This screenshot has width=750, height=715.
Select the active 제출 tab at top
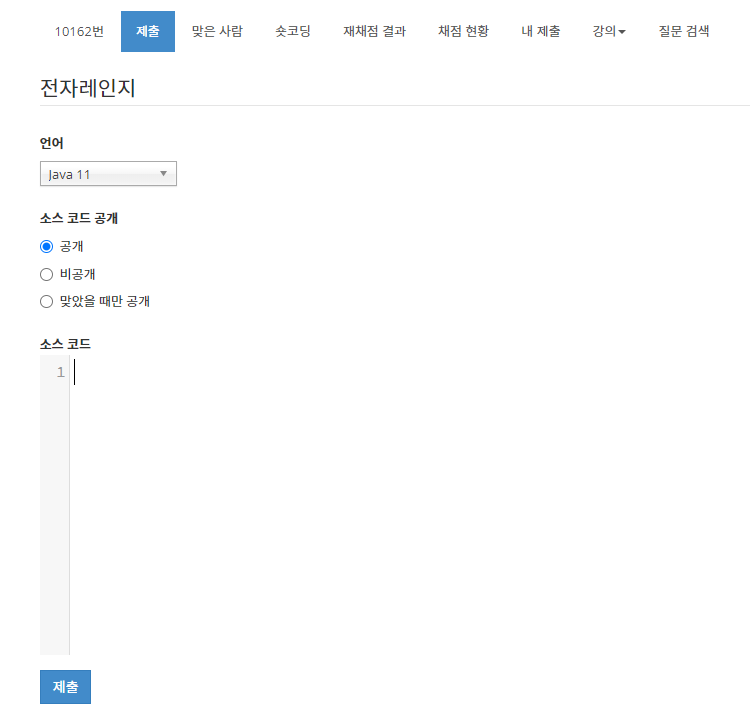click(x=148, y=32)
